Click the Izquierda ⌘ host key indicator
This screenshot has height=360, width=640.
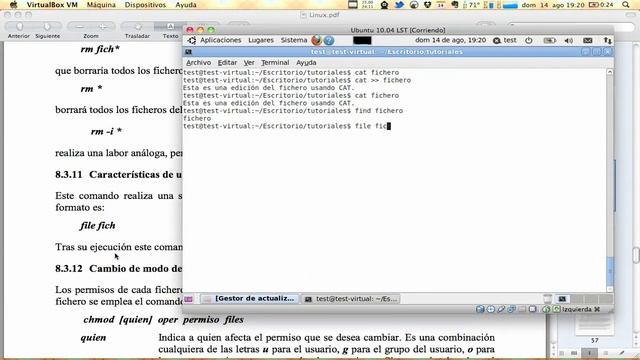[581, 309]
